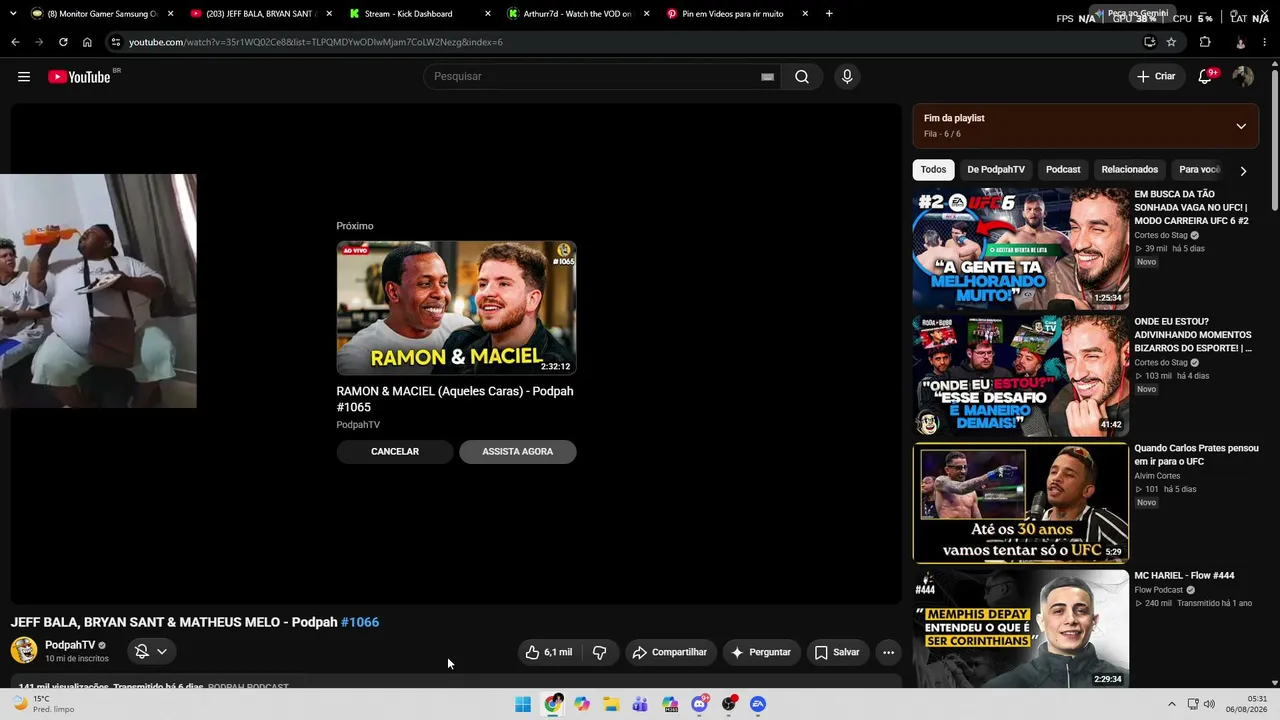This screenshot has height=720, width=1280.
Task: Click the Perguntar ask button
Action: [761, 652]
